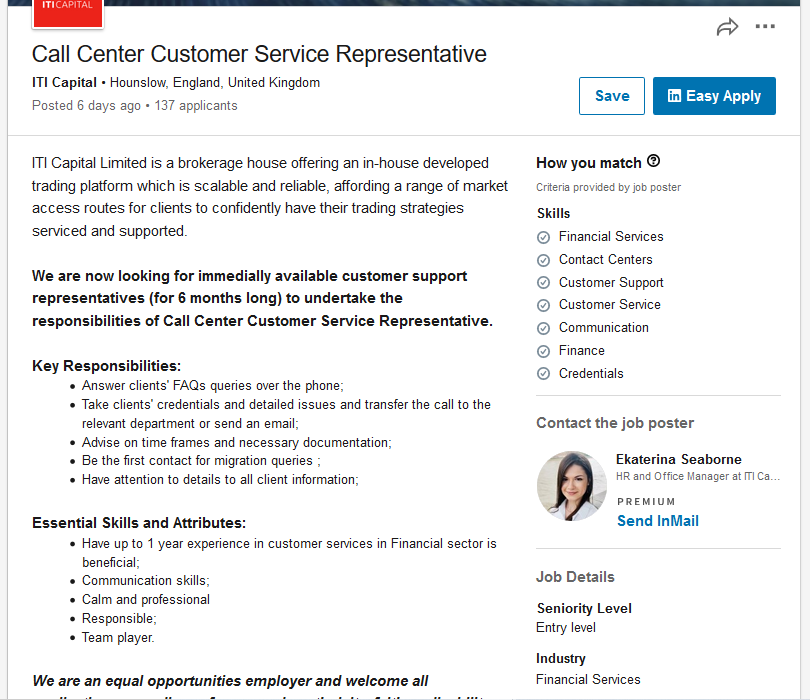The height and width of the screenshot is (700, 810).
Task: Click the ITI Capital red logo
Action: coord(68,13)
